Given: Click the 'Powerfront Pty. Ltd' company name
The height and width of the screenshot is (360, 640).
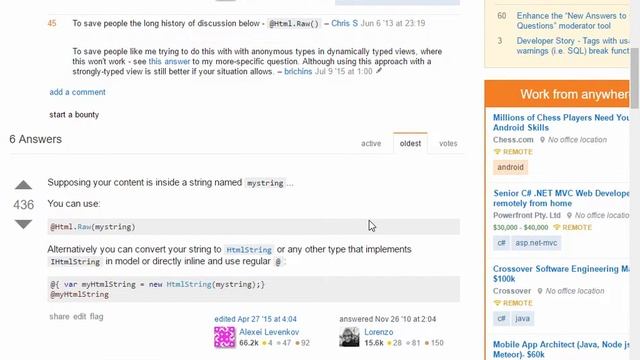Looking at the screenshot, I should click(x=527, y=215).
